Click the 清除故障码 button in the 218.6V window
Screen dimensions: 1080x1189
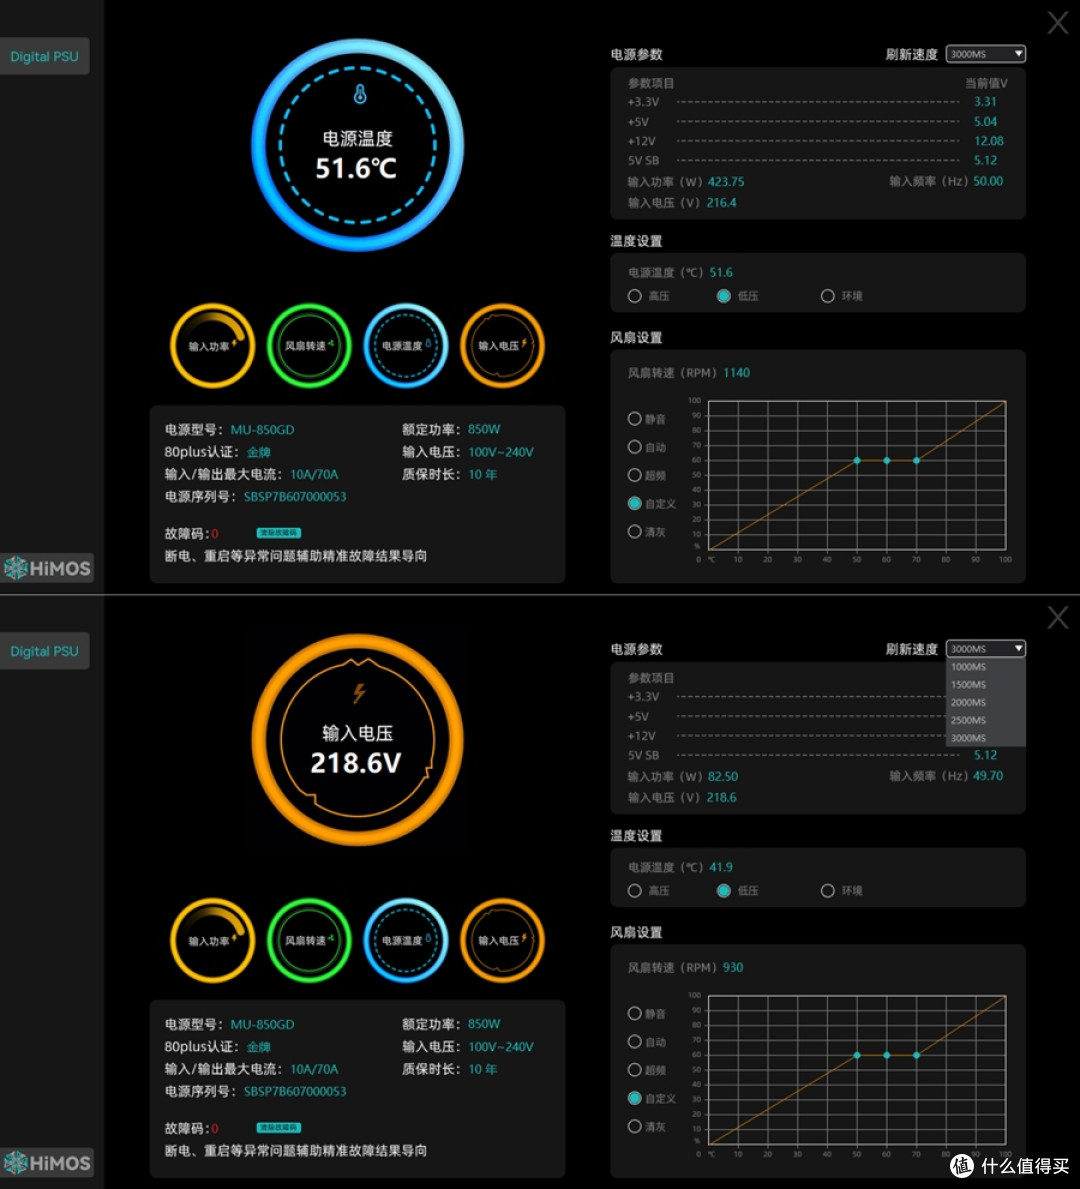[278, 1128]
